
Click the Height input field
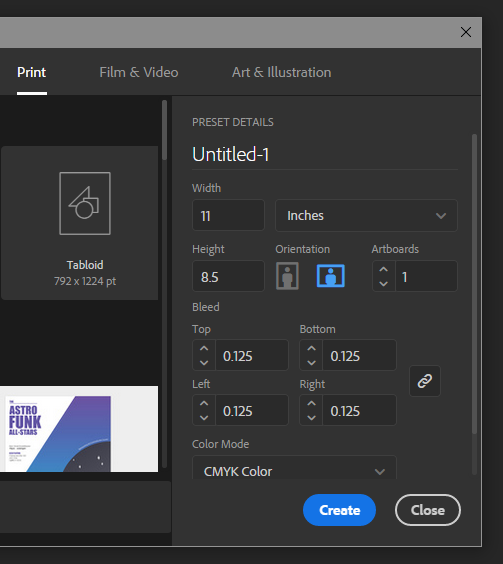pos(228,276)
